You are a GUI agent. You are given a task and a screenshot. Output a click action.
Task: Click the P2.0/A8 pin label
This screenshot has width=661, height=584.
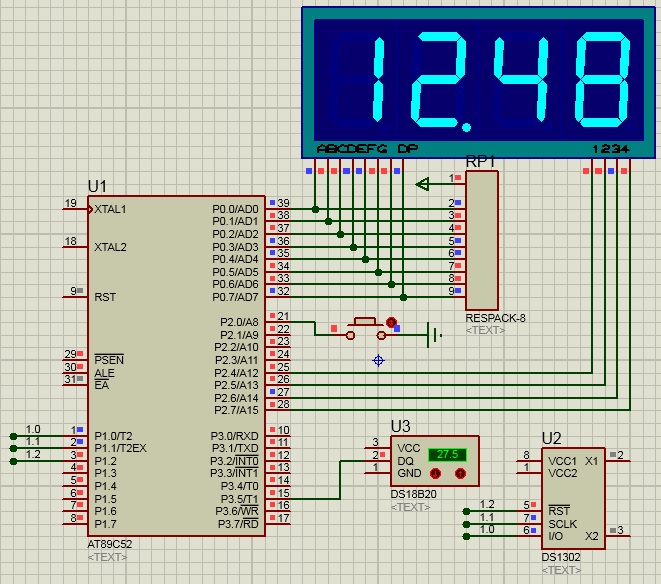point(239,322)
